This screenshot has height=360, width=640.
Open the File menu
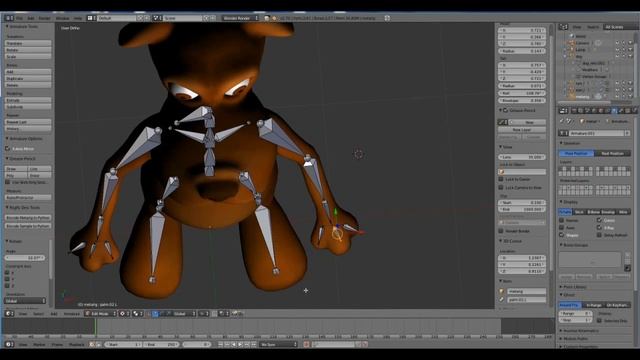19,18
